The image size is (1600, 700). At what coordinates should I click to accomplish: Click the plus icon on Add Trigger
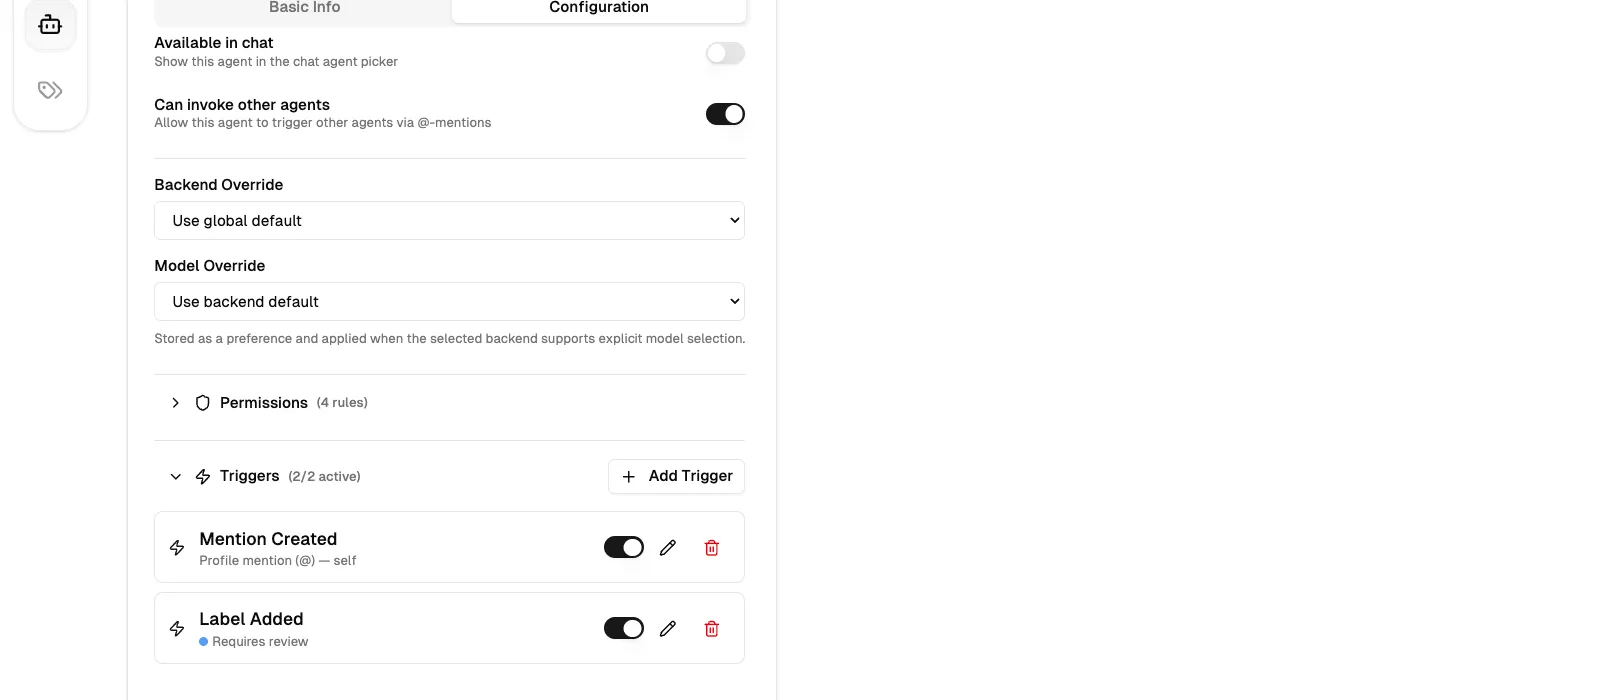pyautogui.click(x=628, y=477)
